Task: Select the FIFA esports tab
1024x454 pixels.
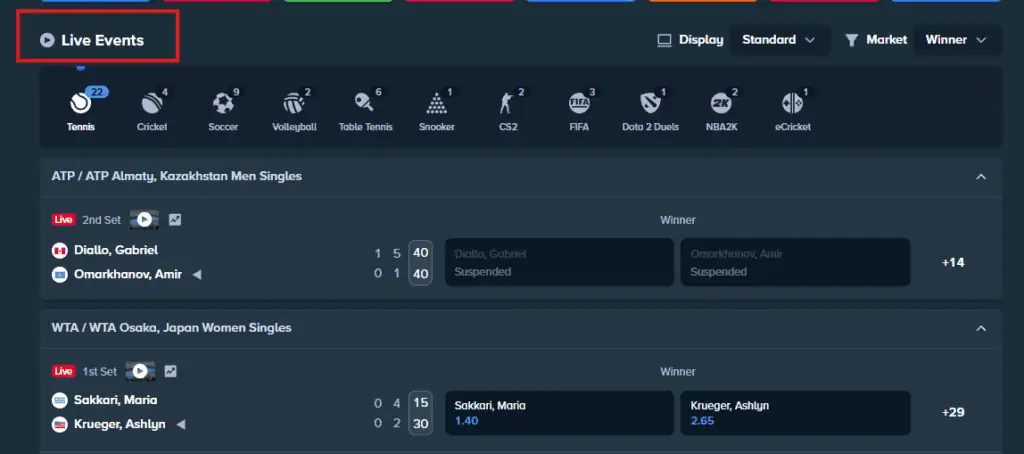Action: click(x=579, y=104)
